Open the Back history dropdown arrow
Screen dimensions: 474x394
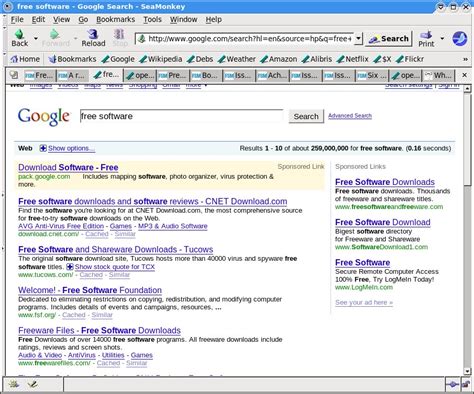pos(36,39)
